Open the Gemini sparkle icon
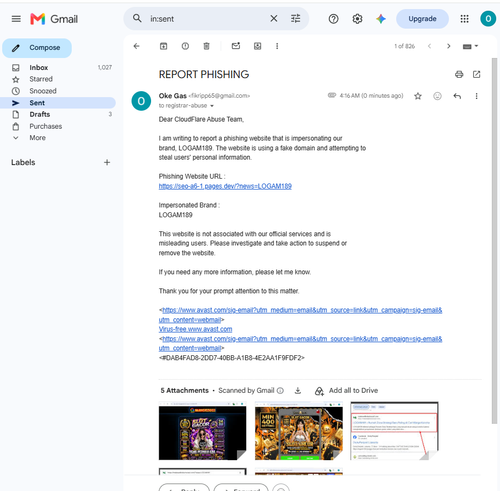Image resolution: width=500 pixels, height=491 pixels. tap(381, 19)
